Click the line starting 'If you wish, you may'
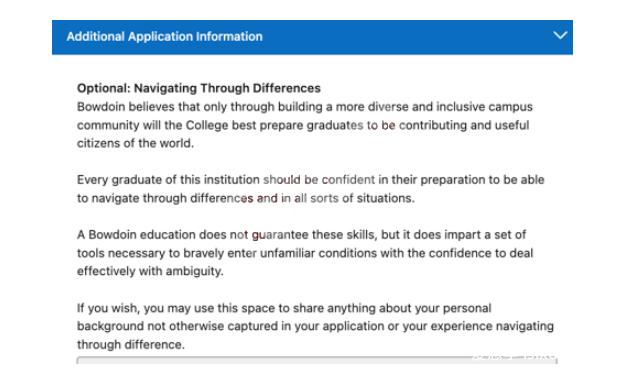The width and height of the screenshot is (619, 376). click(x=284, y=308)
